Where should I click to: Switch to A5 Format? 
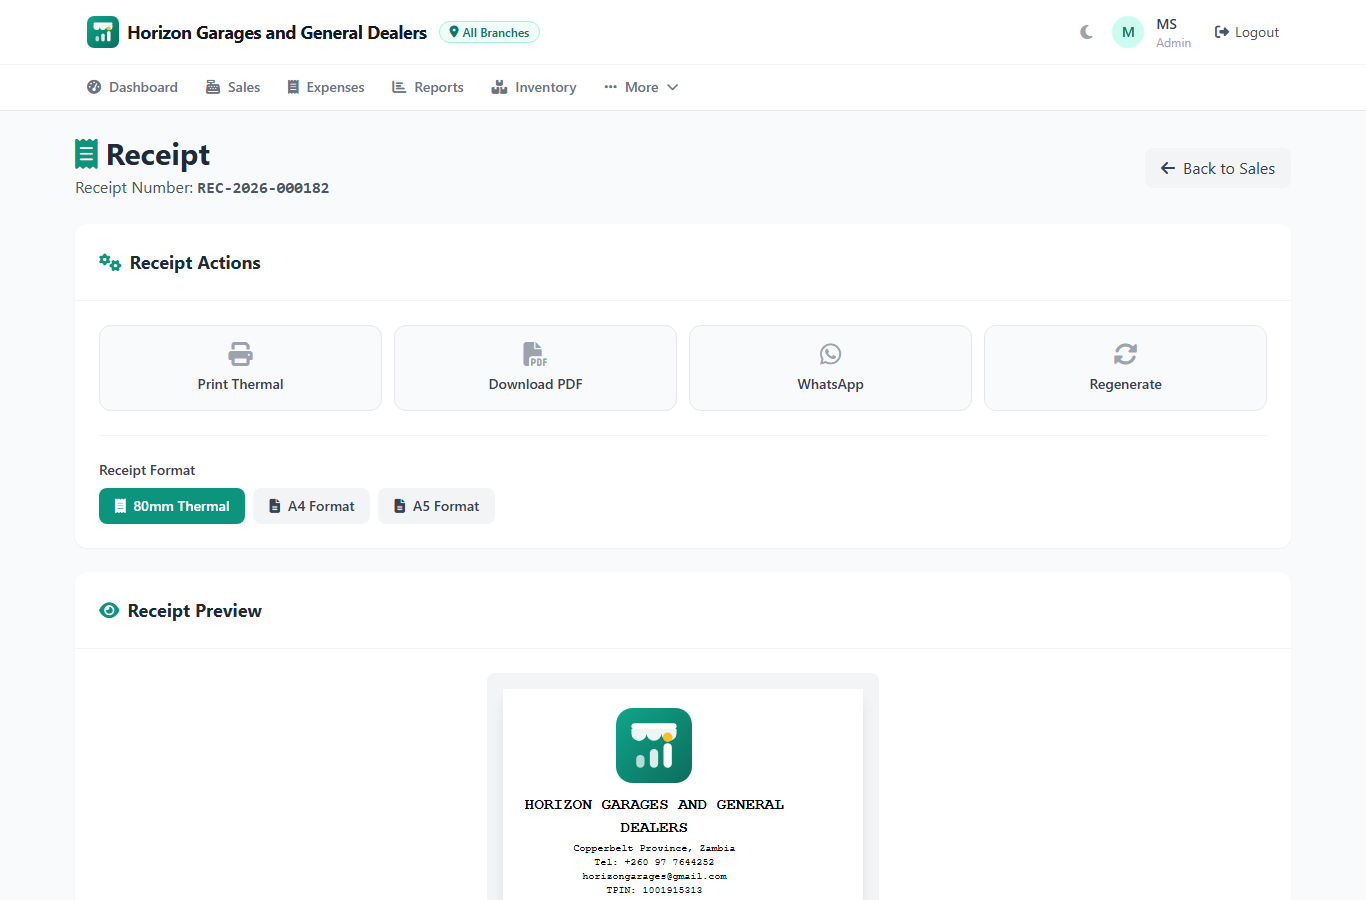pos(436,506)
